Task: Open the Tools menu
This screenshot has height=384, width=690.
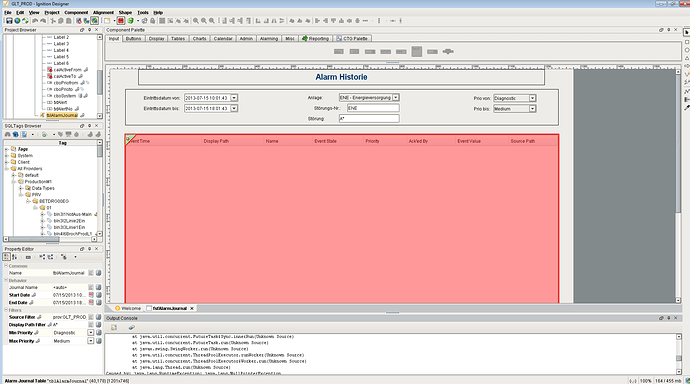Action: (x=143, y=12)
